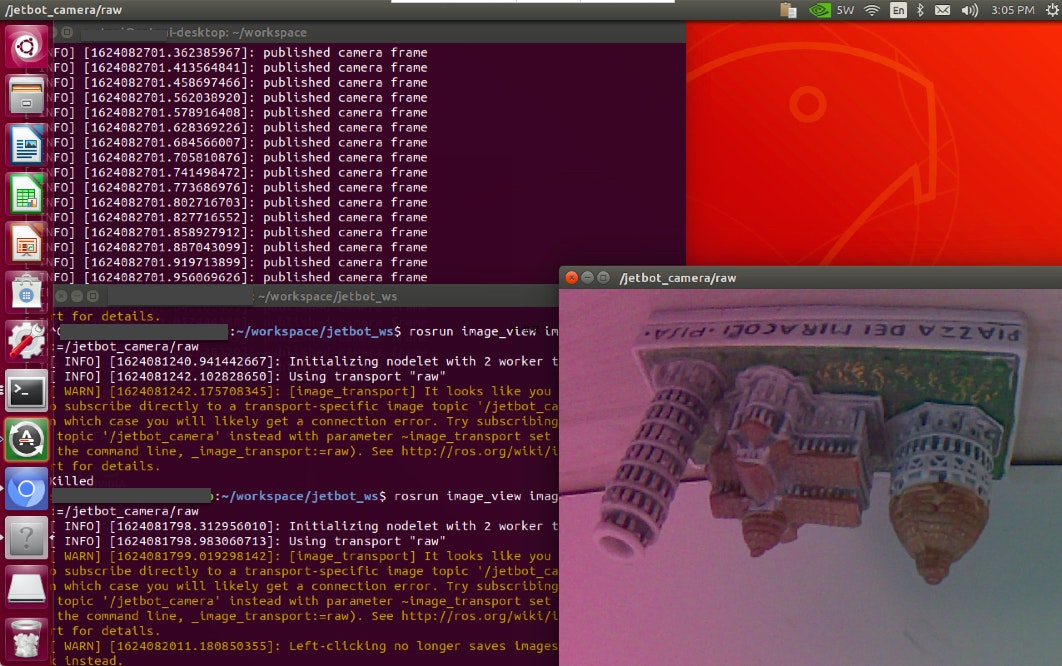The width and height of the screenshot is (1062, 666).
Task: Open the clock to show the calendar
Action: (1010, 11)
